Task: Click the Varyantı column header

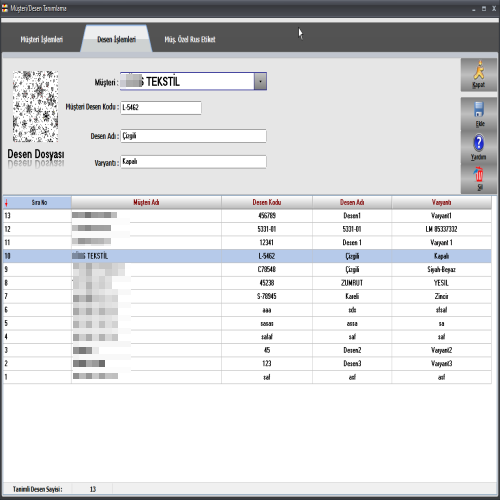Action: tap(441, 202)
